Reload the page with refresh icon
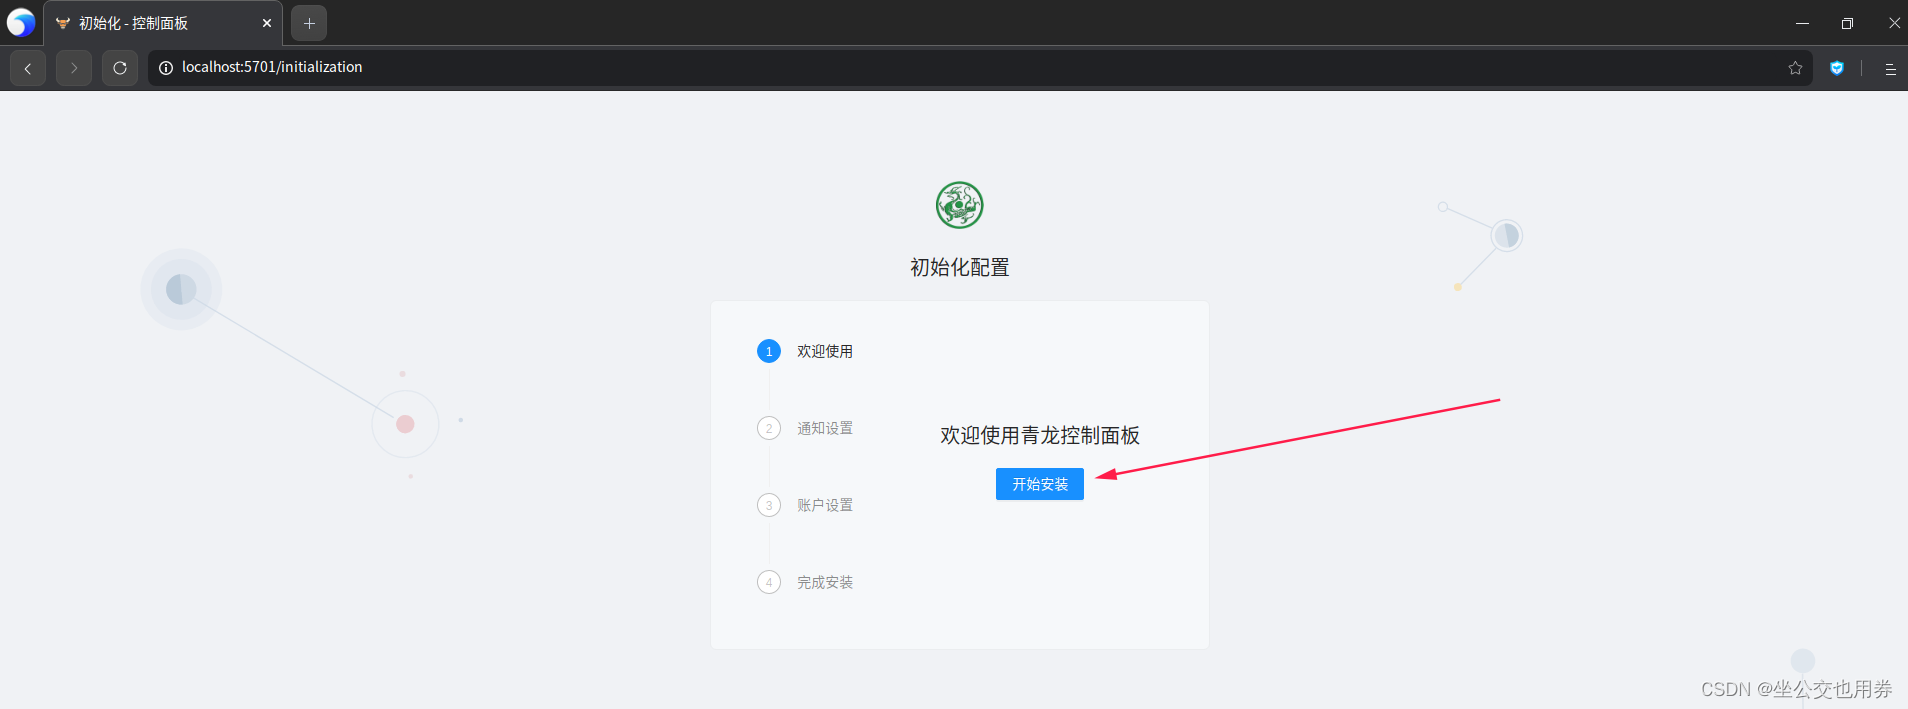Viewport: 1908px width, 709px height. [120, 68]
